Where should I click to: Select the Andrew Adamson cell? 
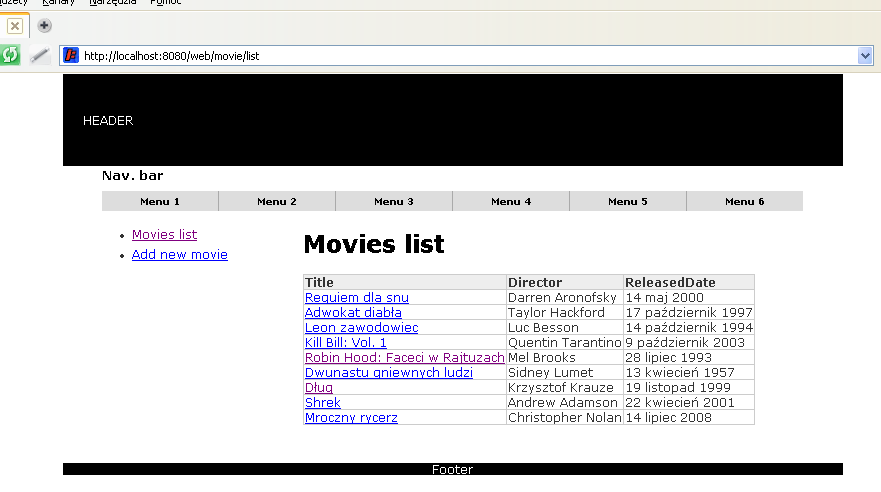[565, 403]
